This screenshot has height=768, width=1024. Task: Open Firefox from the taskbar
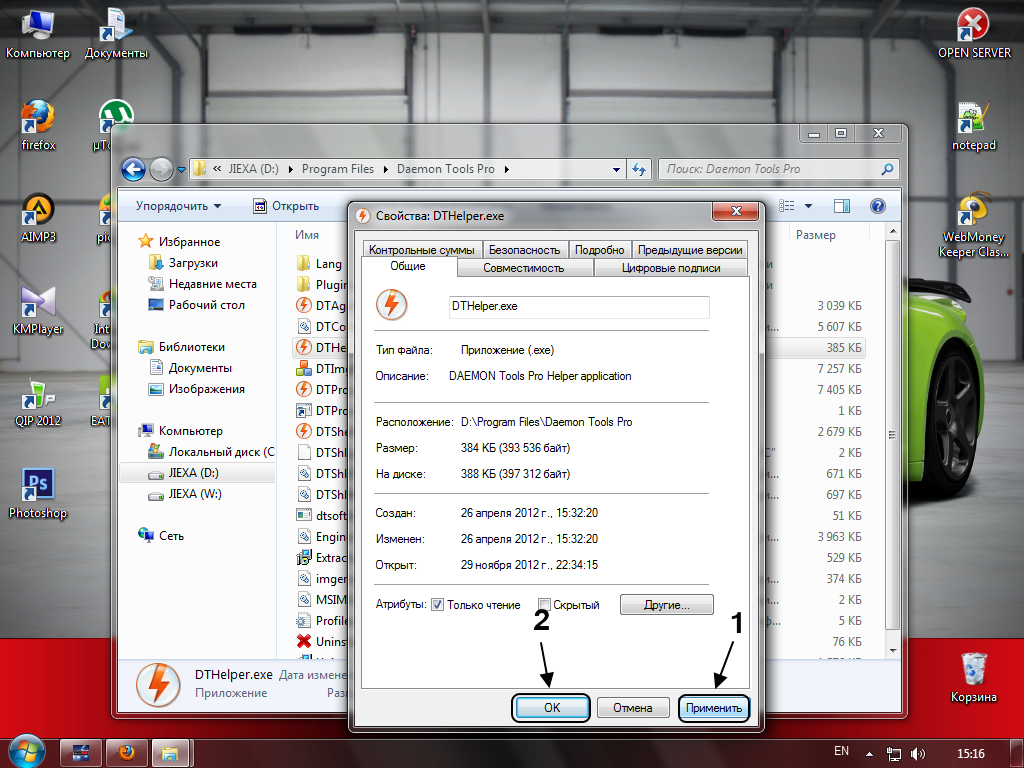127,754
